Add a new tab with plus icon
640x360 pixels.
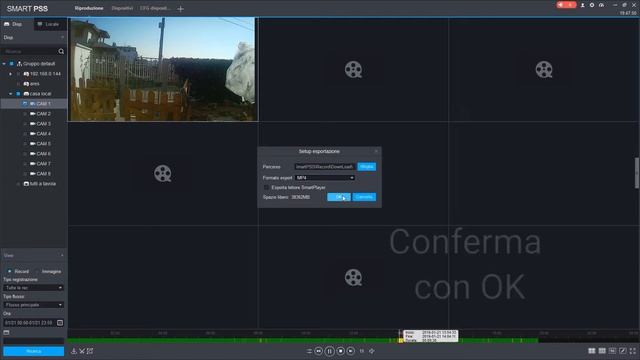coord(180,9)
